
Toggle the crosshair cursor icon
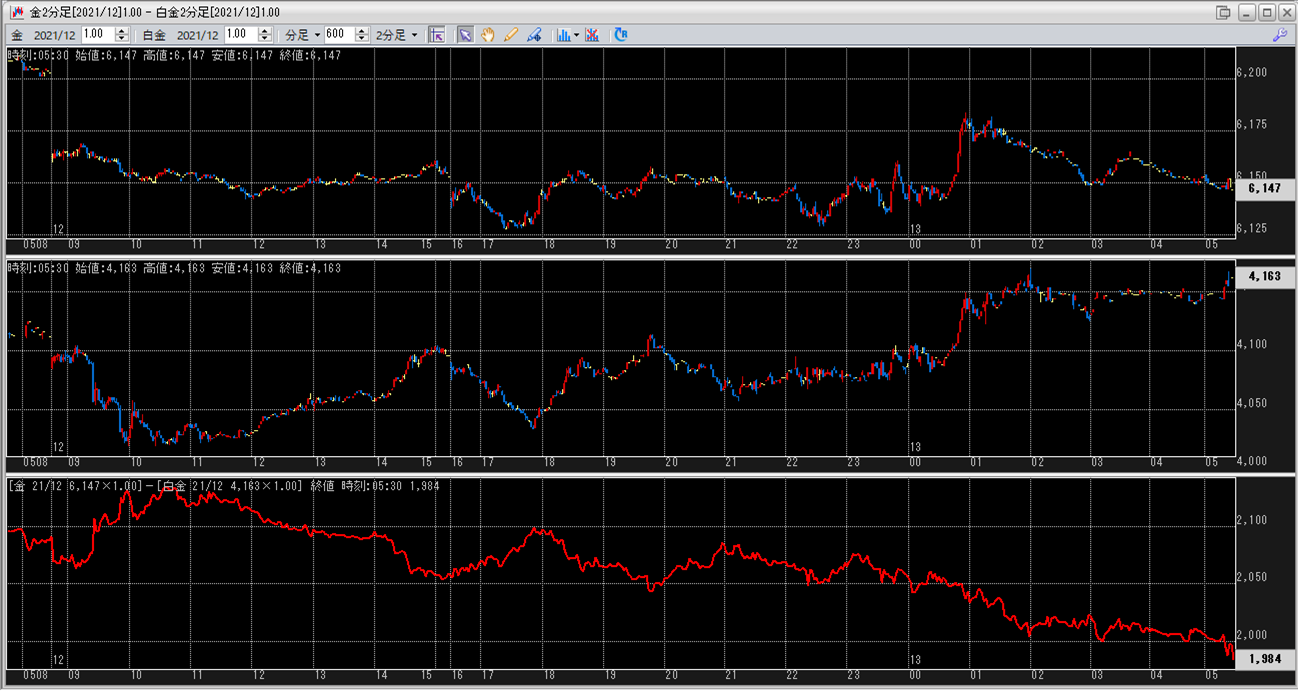click(437, 34)
